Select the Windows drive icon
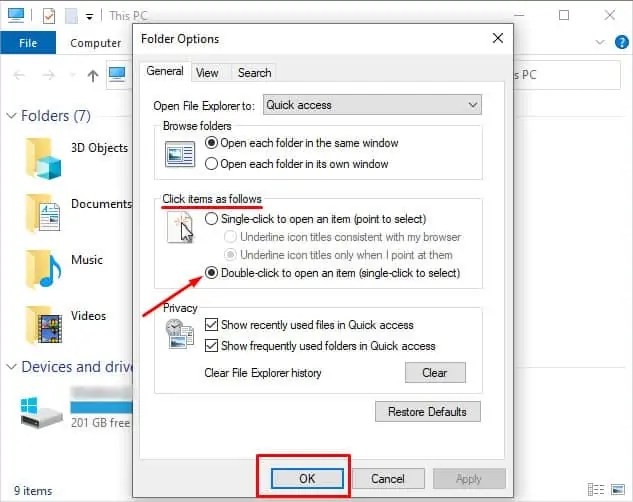The image size is (633, 502). (x=41, y=413)
